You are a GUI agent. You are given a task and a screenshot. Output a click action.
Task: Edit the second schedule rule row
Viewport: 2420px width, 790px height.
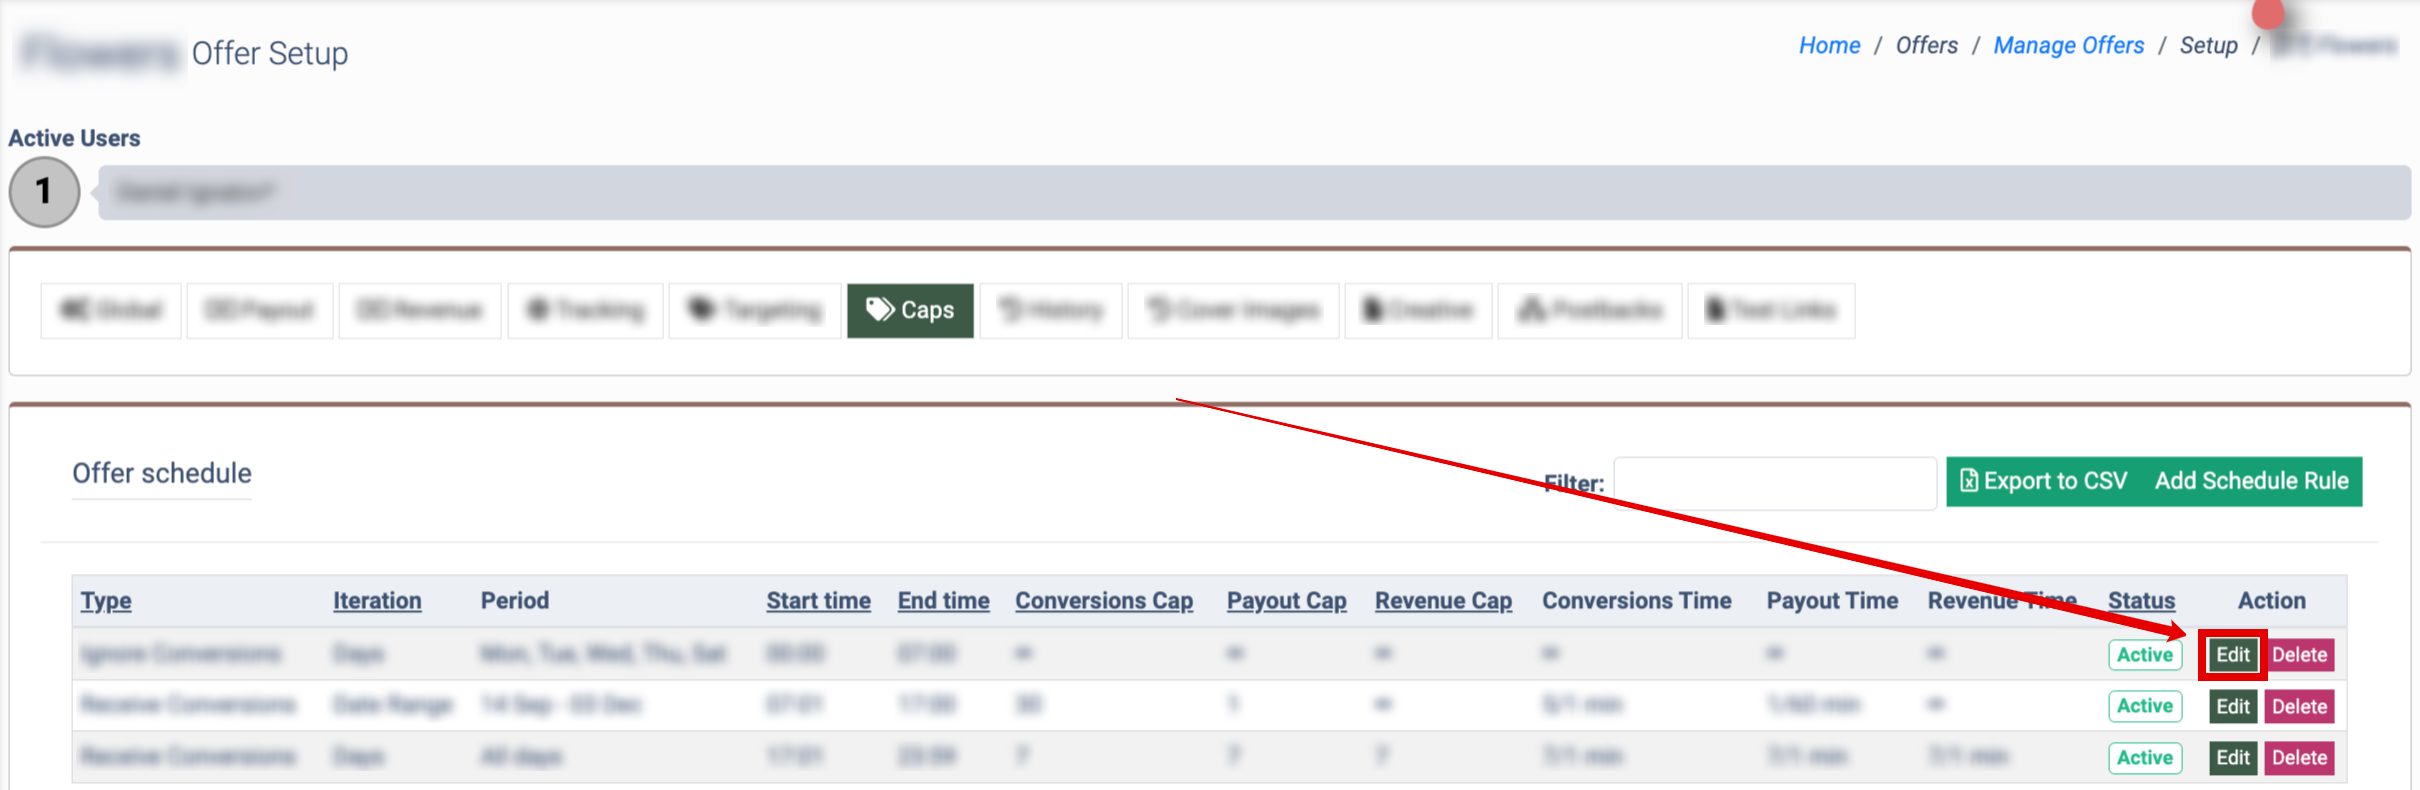[x=2232, y=706]
